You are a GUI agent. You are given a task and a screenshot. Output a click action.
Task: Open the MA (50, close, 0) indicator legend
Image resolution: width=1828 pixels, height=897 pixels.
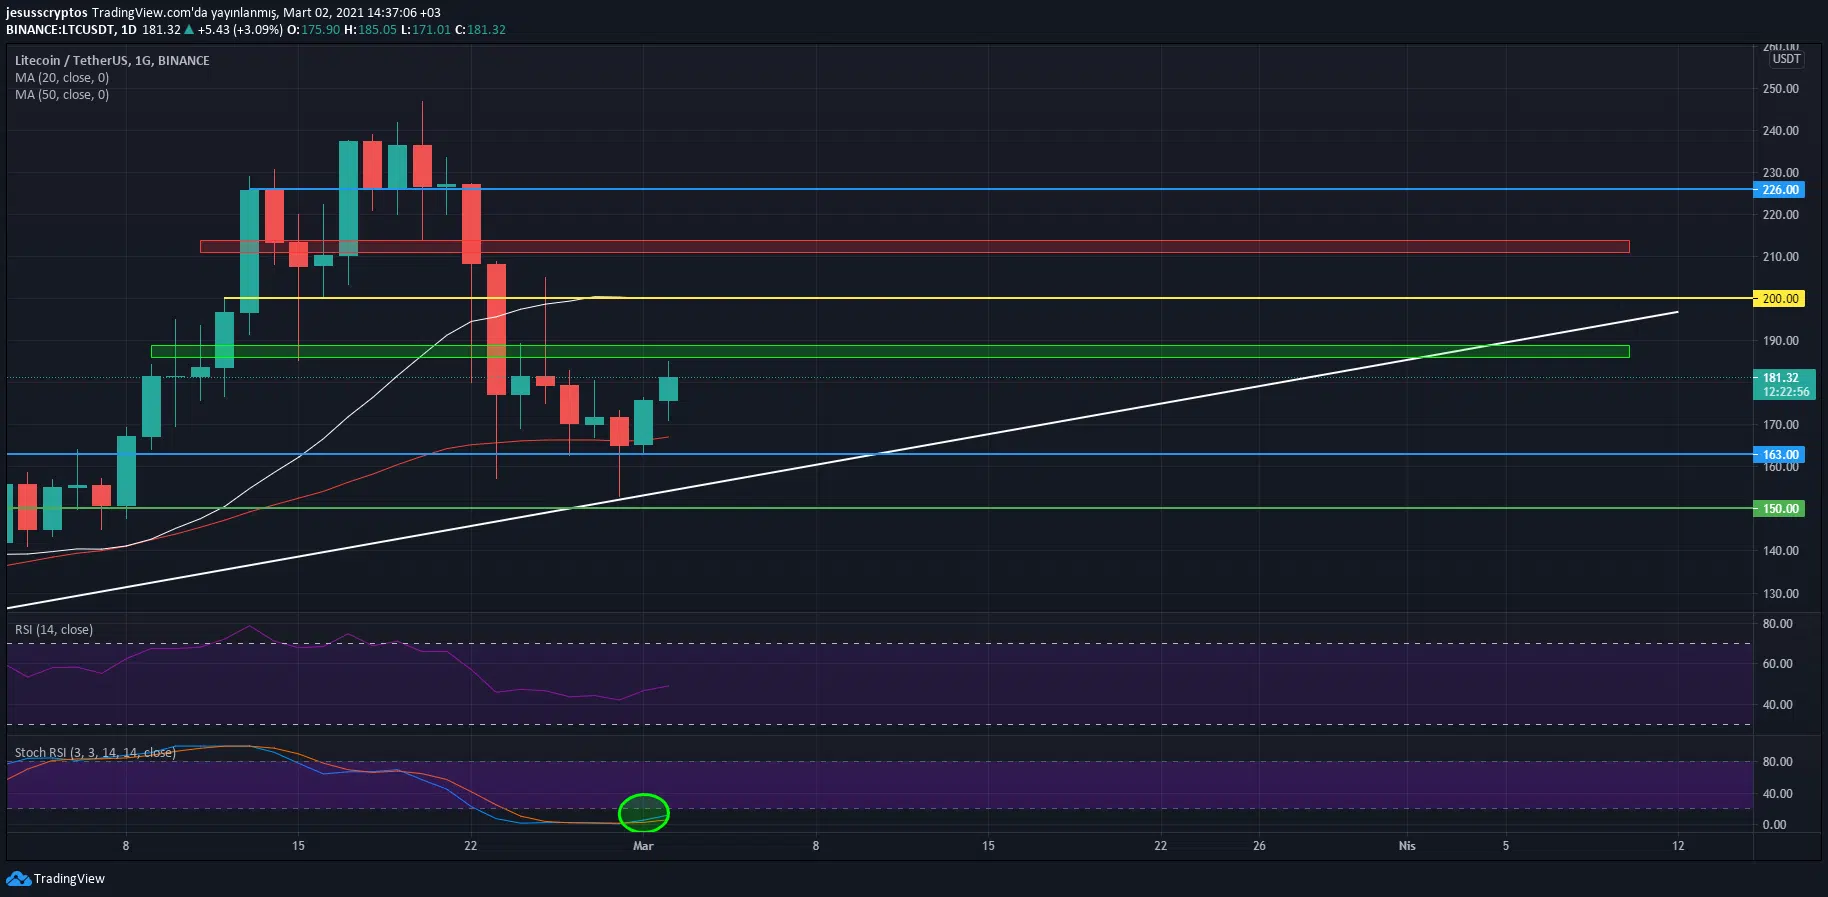[x=62, y=94]
